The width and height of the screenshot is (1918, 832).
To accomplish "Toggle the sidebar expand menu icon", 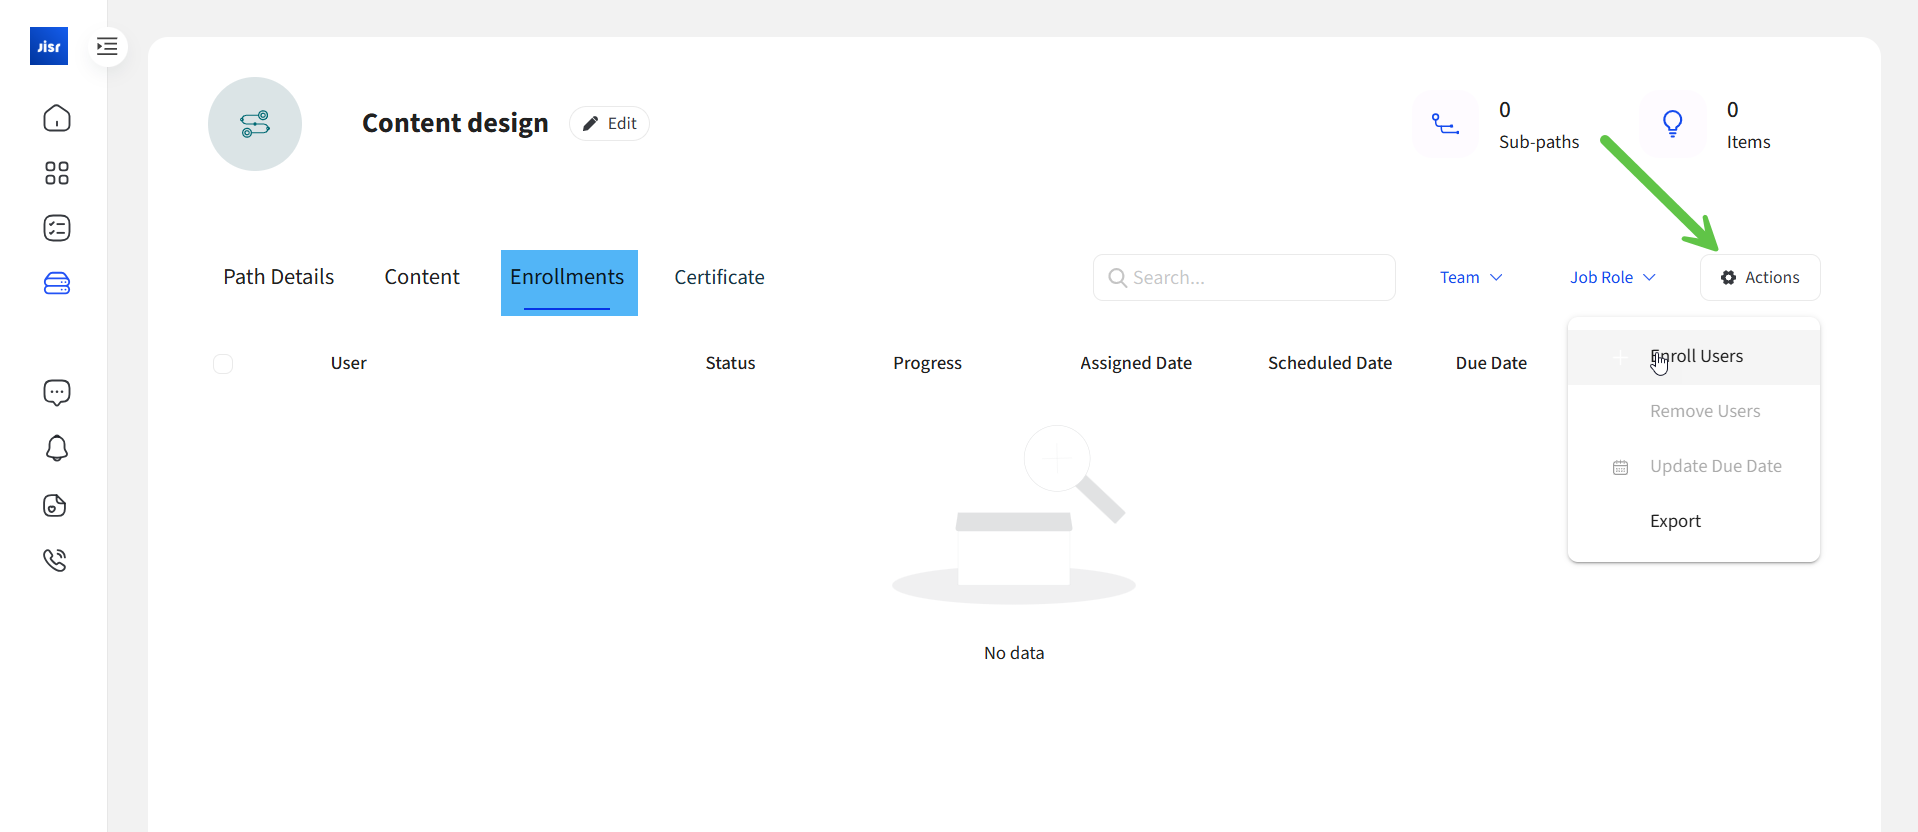I will tap(107, 46).
